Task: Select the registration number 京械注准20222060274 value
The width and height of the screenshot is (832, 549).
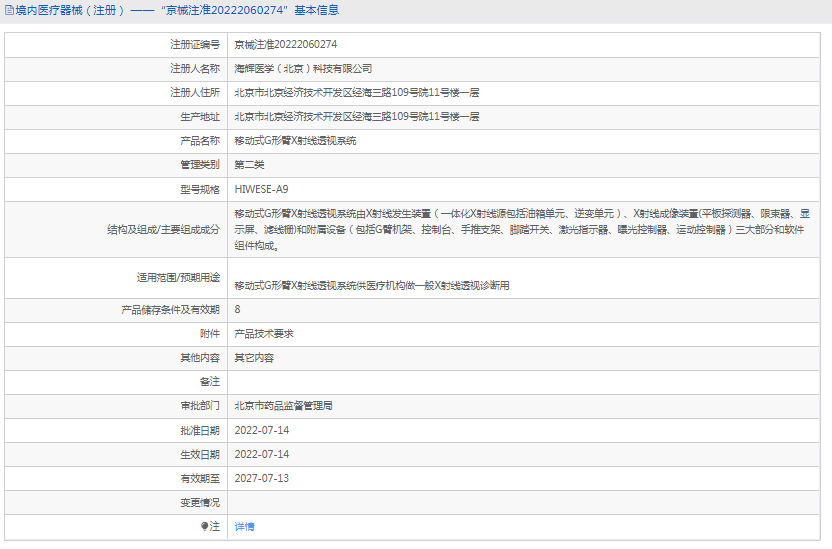Action: [x=285, y=45]
